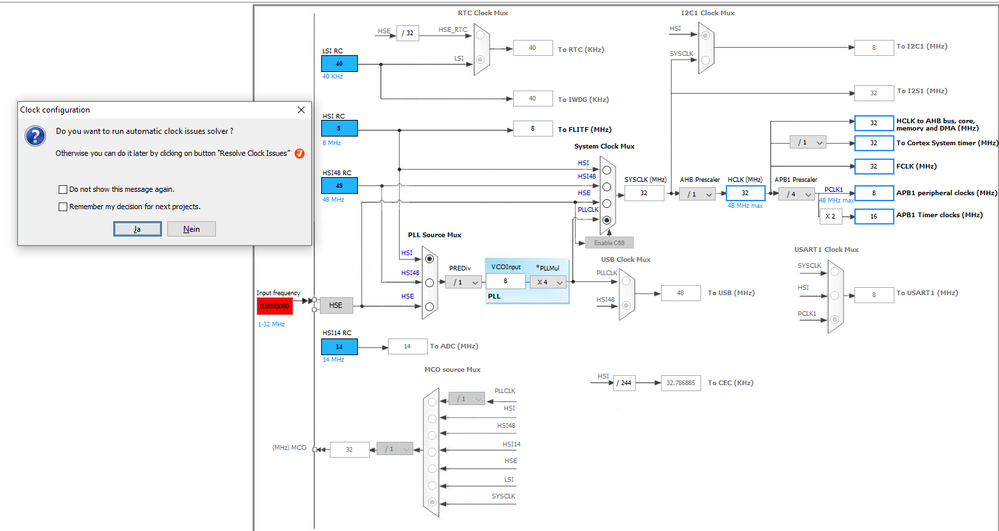The height and width of the screenshot is (531, 999).
Task: Open the PREDiv /1 dropdown
Action: (463, 282)
